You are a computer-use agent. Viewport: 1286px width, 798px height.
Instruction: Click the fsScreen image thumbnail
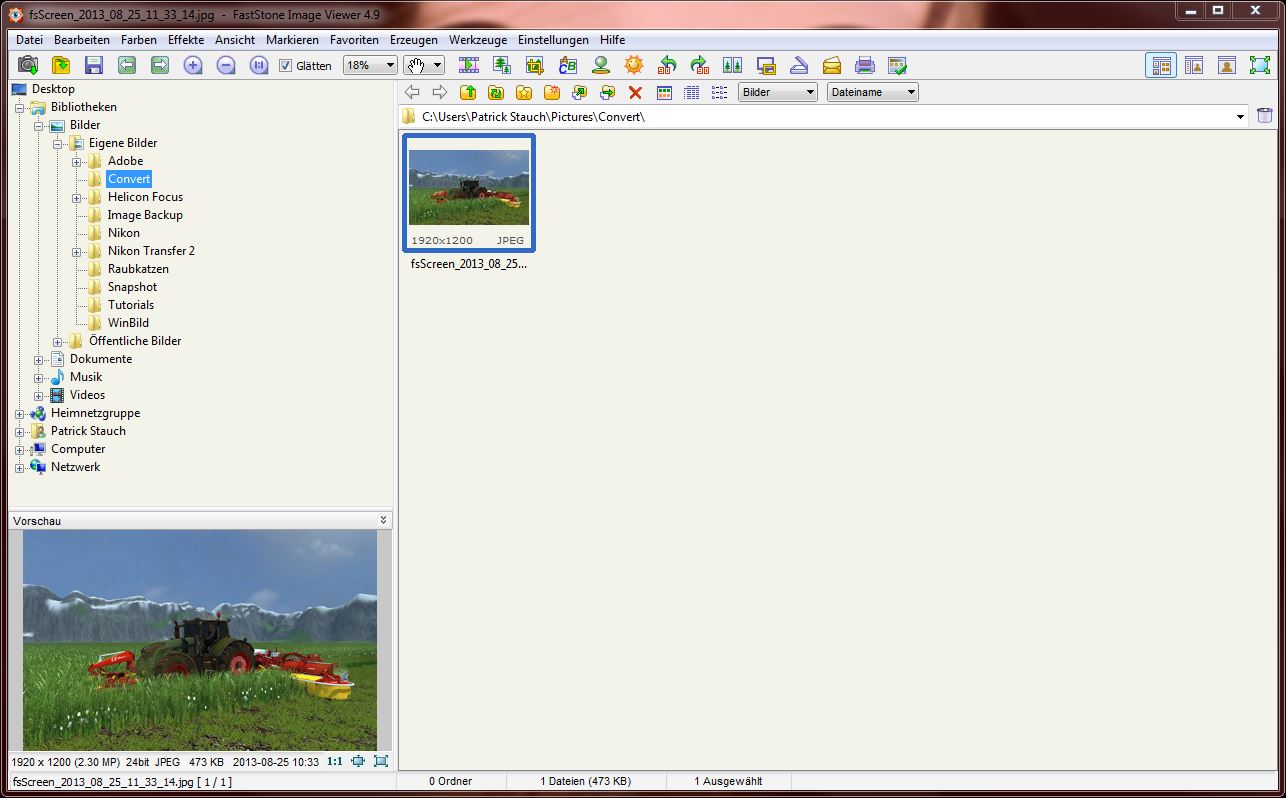pos(469,192)
